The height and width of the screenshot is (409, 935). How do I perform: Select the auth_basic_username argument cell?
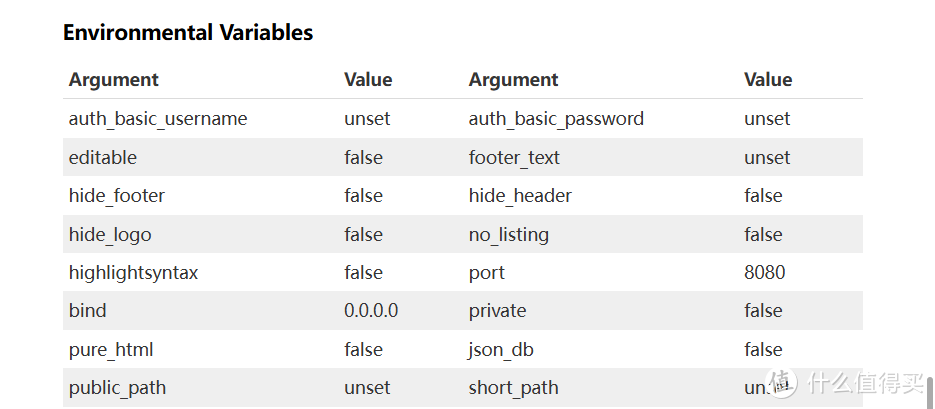pos(158,119)
